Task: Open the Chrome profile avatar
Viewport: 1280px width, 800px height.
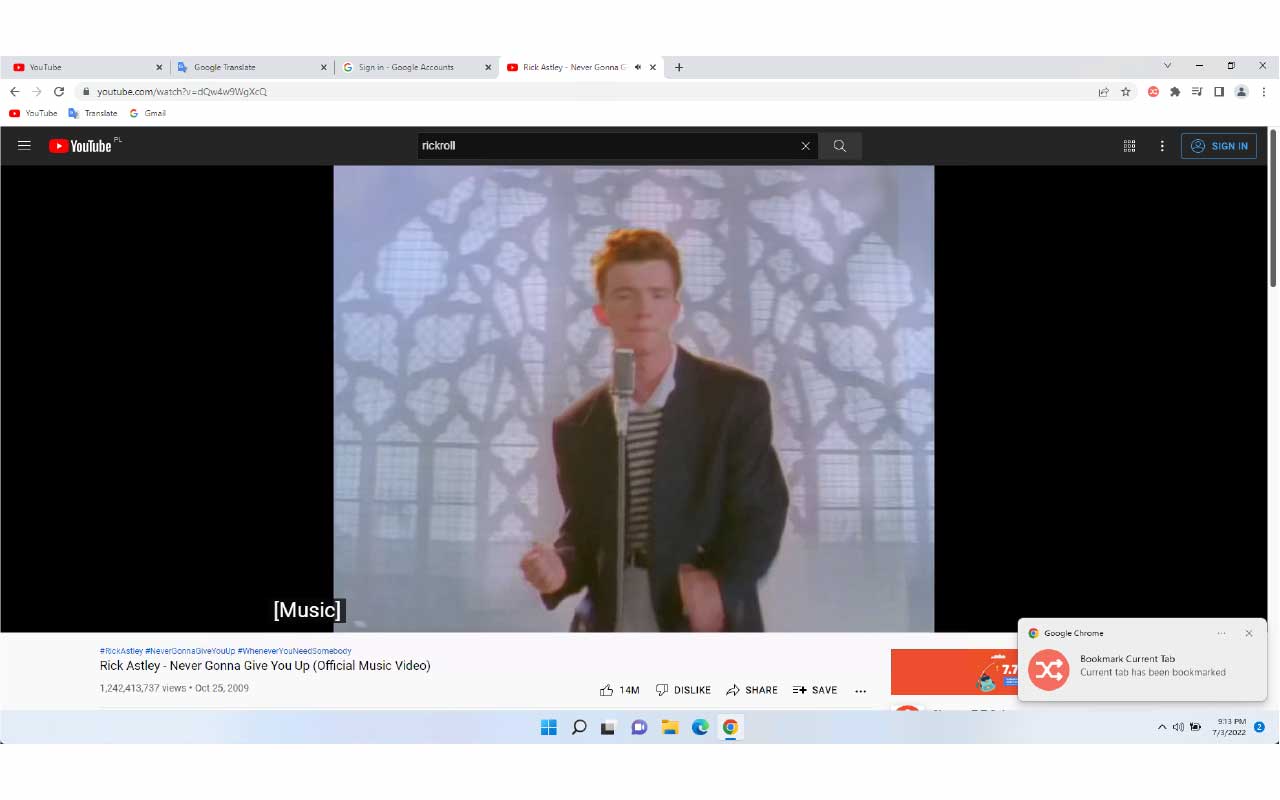Action: tap(1241, 91)
